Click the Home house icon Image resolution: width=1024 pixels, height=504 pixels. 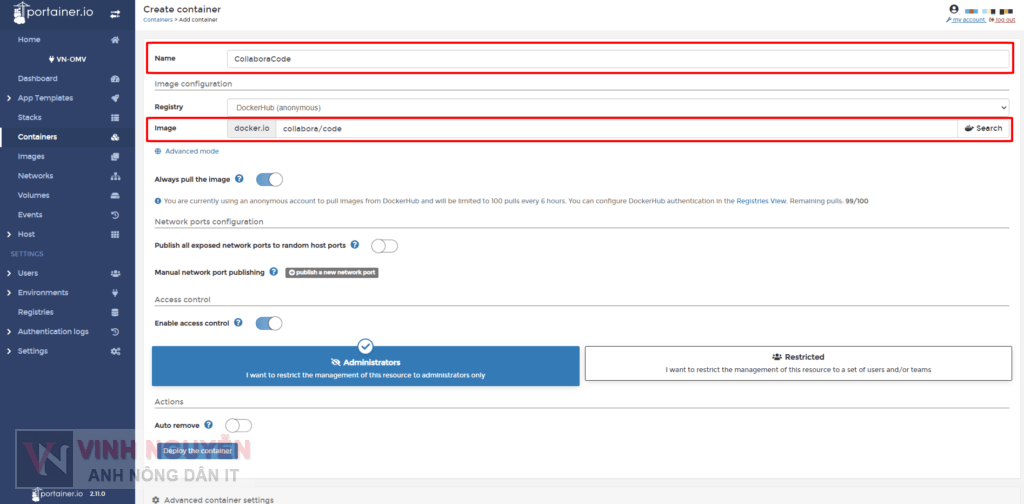tap(115, 40)
